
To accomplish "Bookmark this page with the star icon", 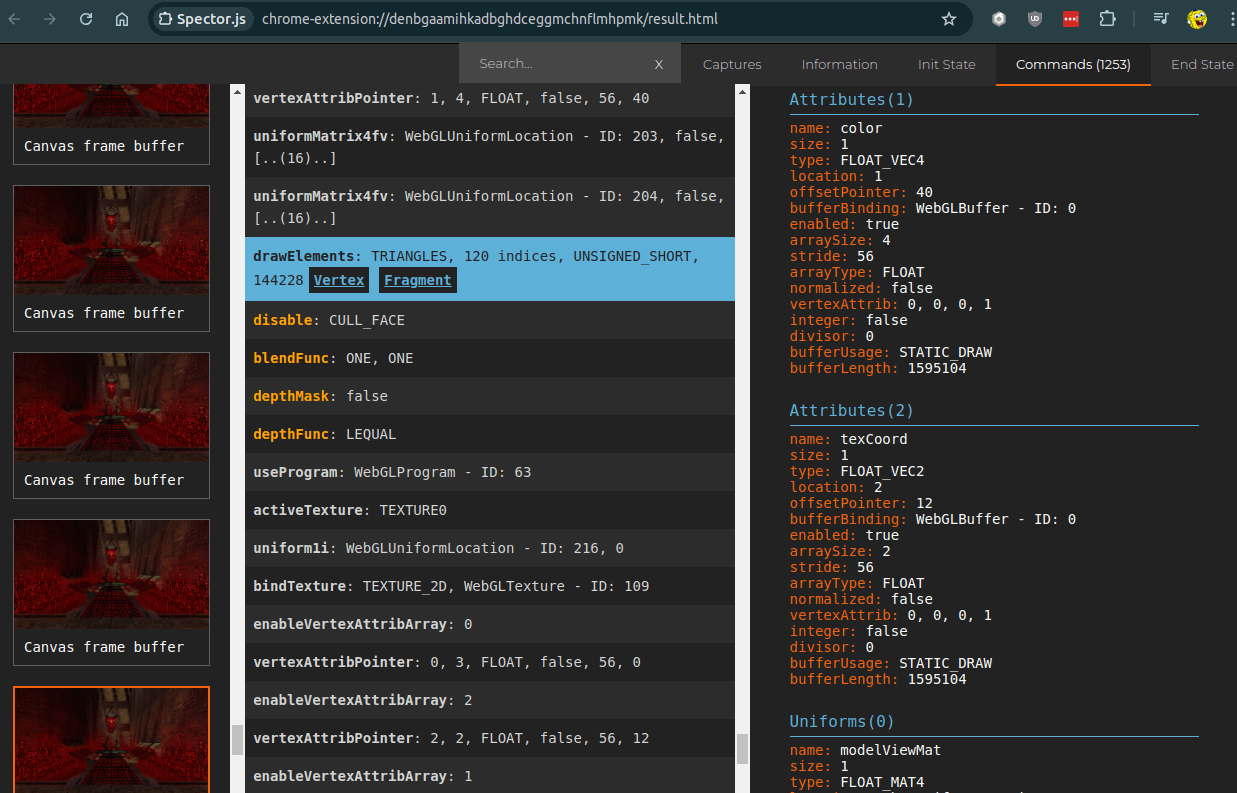I will 949,19.
